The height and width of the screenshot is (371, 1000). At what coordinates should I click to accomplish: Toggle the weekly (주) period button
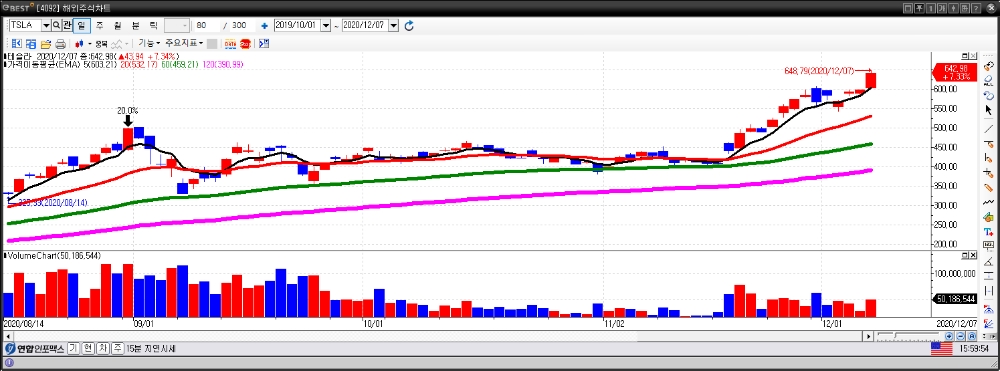99,25
